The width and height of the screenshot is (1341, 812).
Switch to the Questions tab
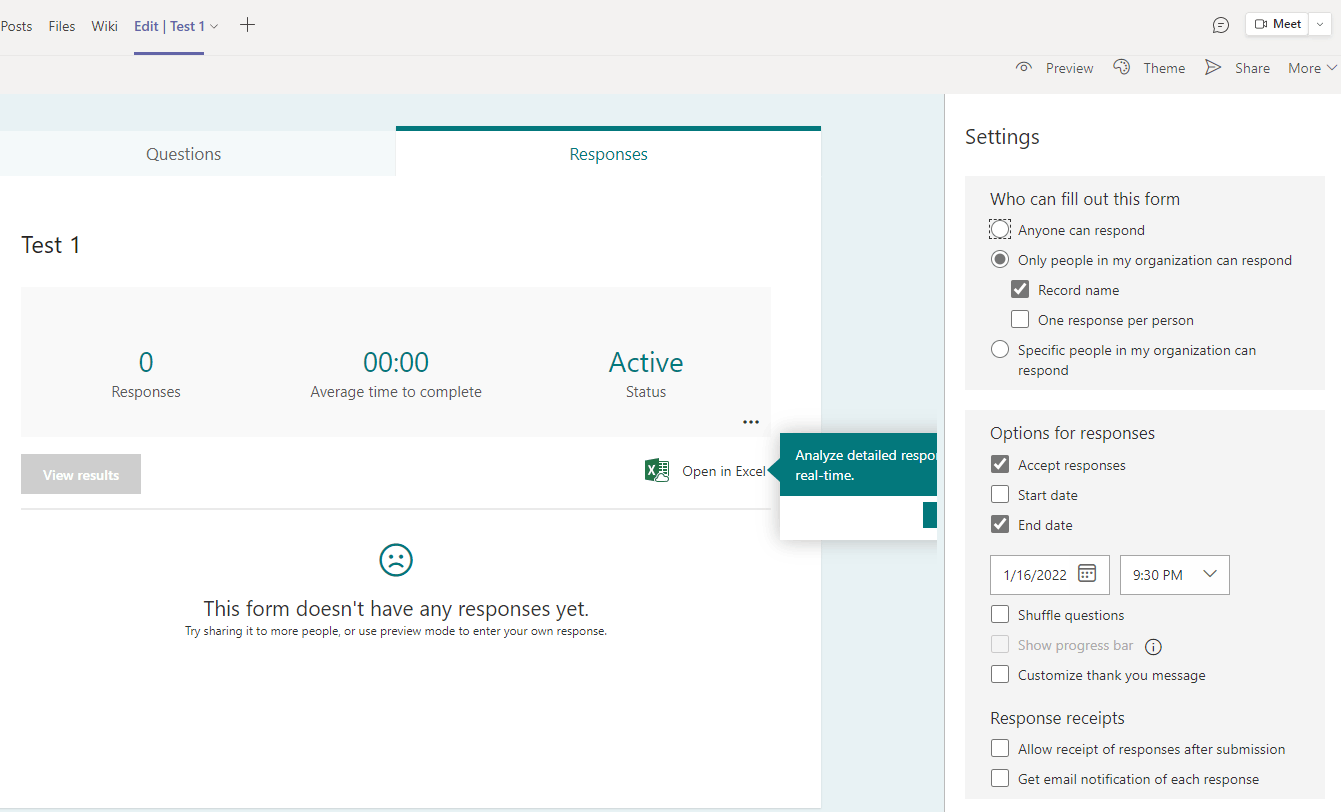(184, 154)
